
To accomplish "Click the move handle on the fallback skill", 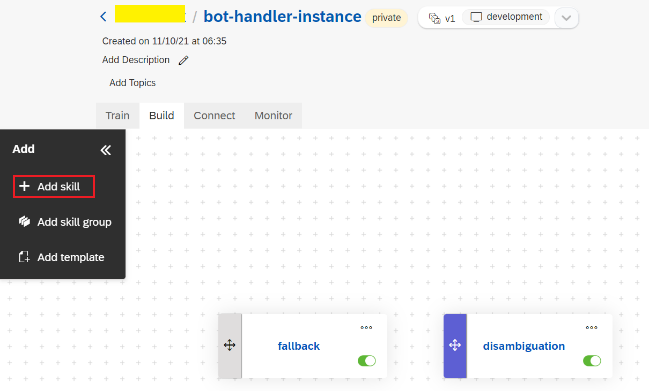I will (230, 345).
